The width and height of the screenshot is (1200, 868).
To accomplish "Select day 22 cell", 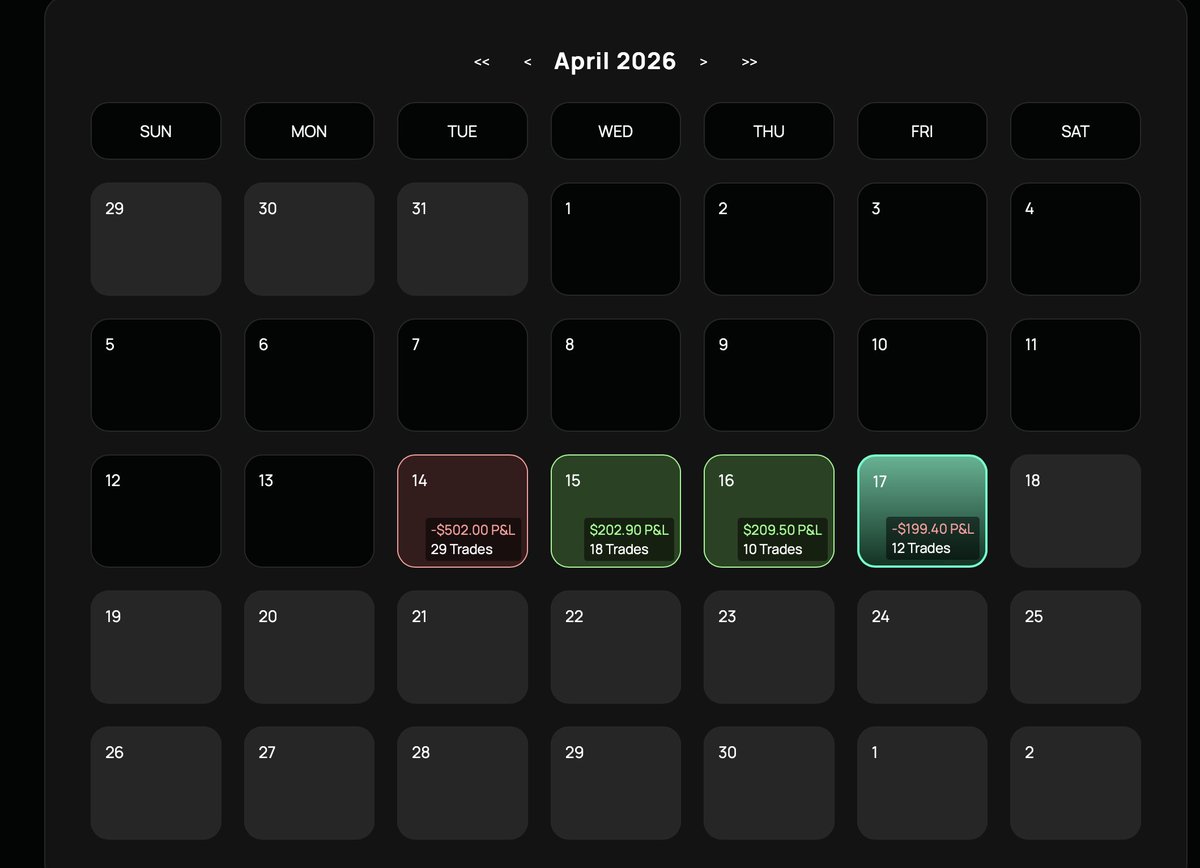I will (616, 647).
